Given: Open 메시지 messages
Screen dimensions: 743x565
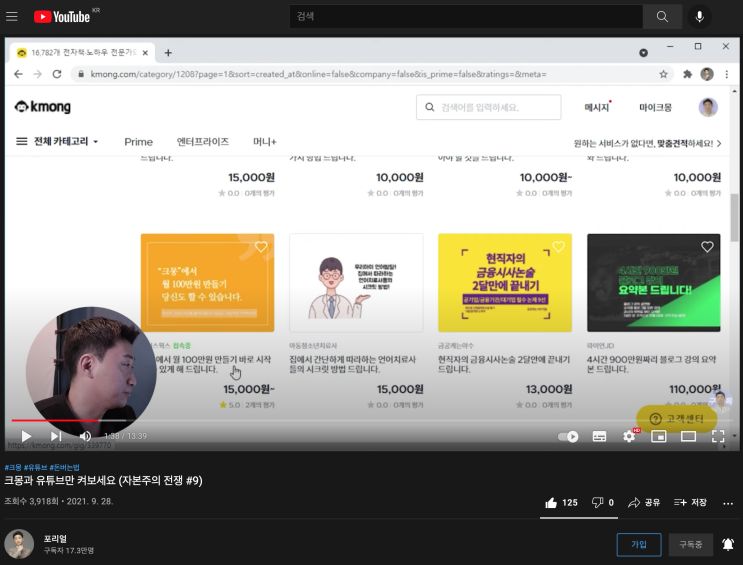Looking at the screenshot, I should pyautogui.click(x=597, y=107).
